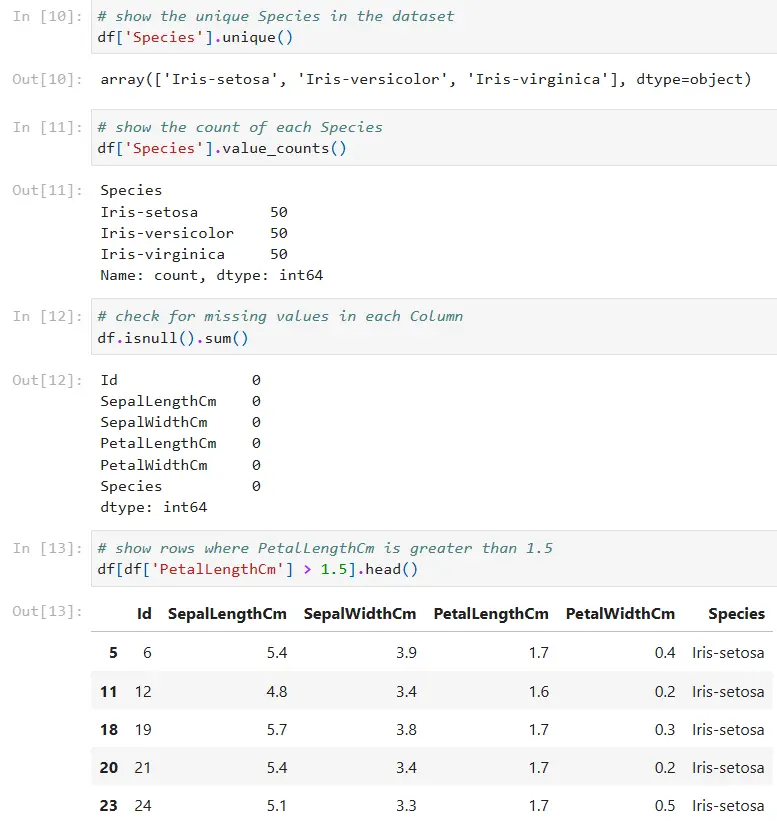Click the Out[11] output prompt
This screenshot has width=777, height=821.
tap(48, 190)
